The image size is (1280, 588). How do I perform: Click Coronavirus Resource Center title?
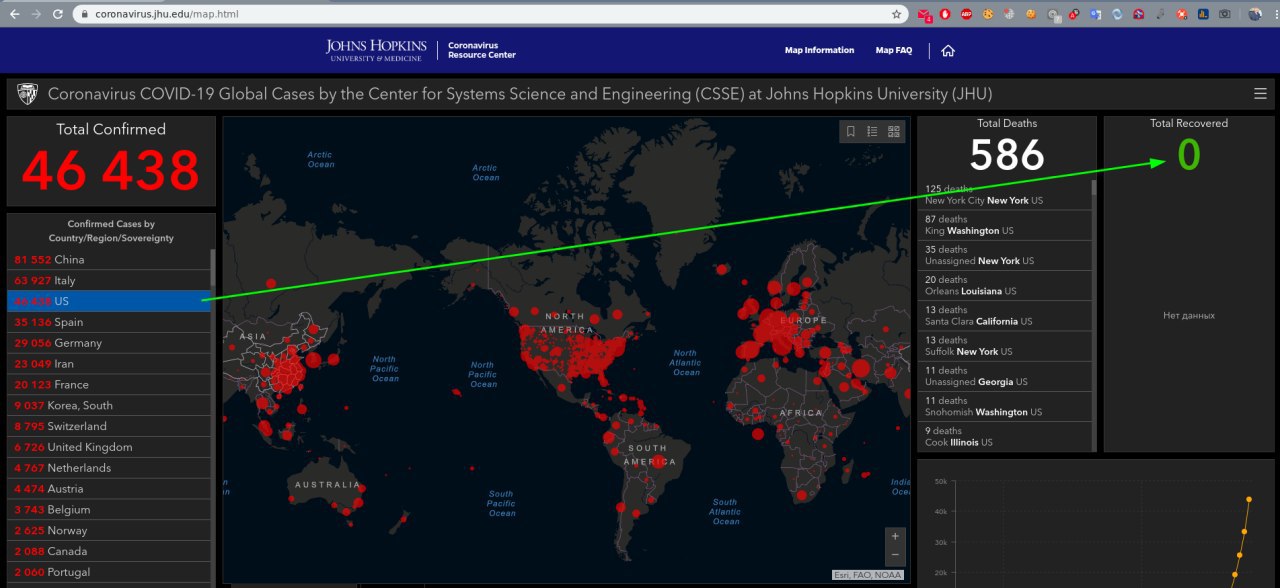(482, 50)
